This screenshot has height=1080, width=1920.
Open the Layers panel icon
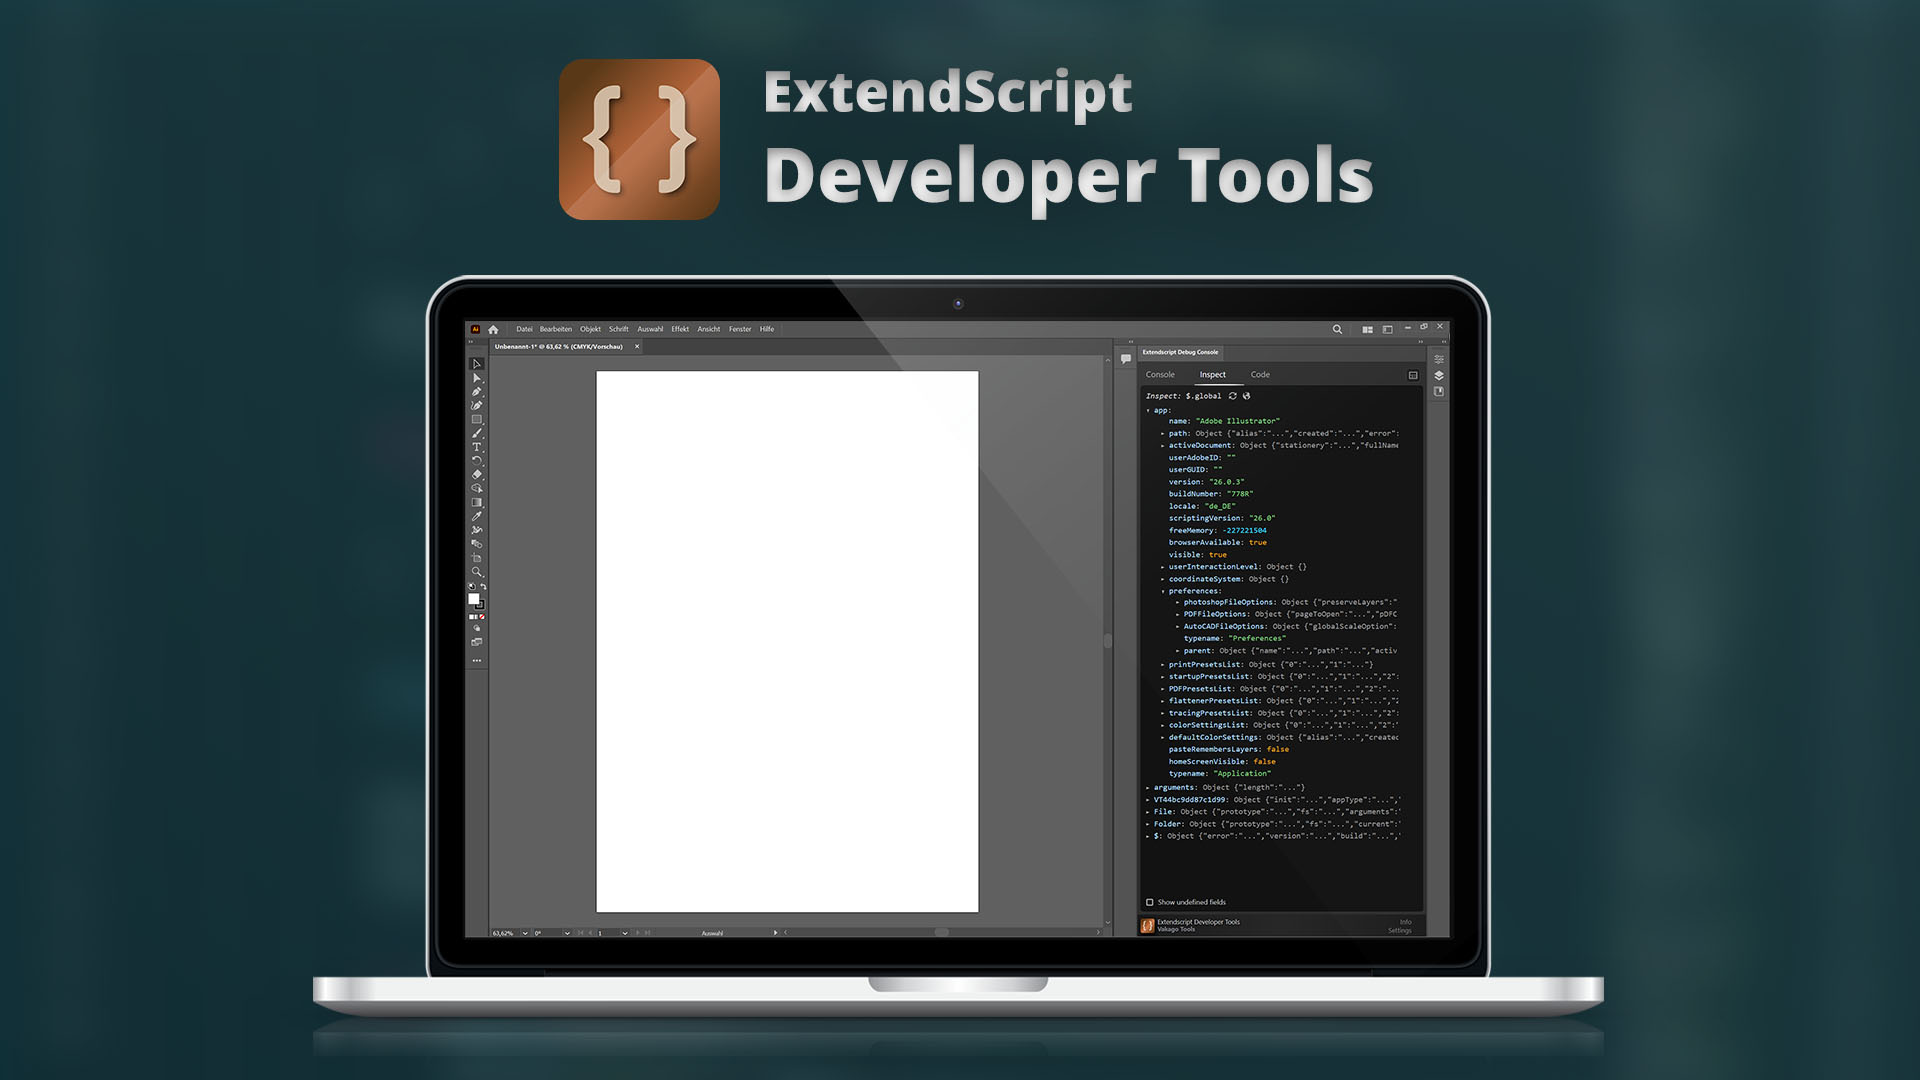(1439, 375)
